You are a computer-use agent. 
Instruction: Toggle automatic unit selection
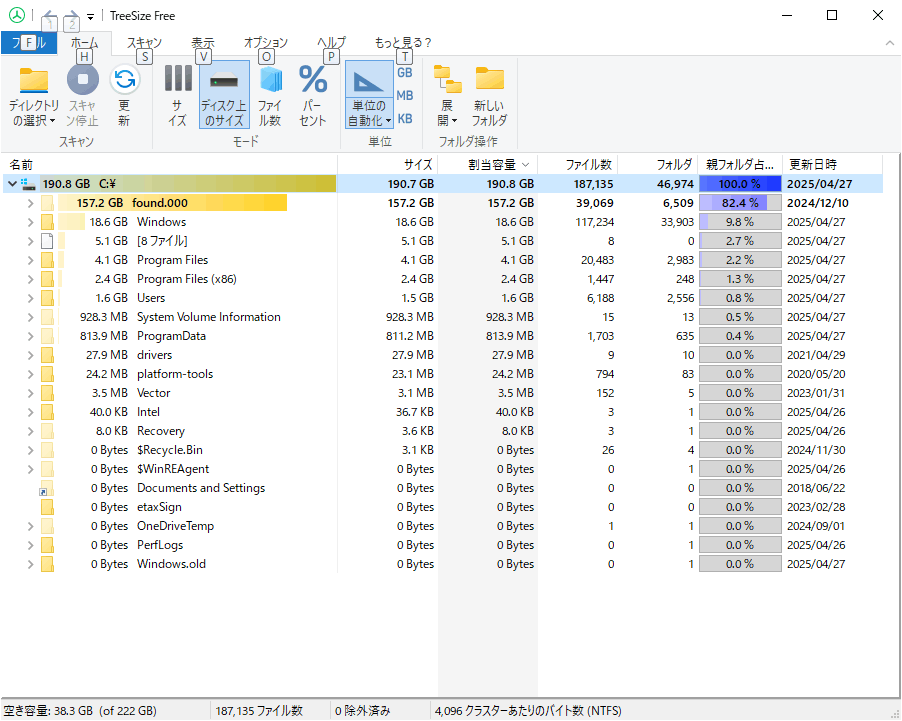[x=369, y=95]
